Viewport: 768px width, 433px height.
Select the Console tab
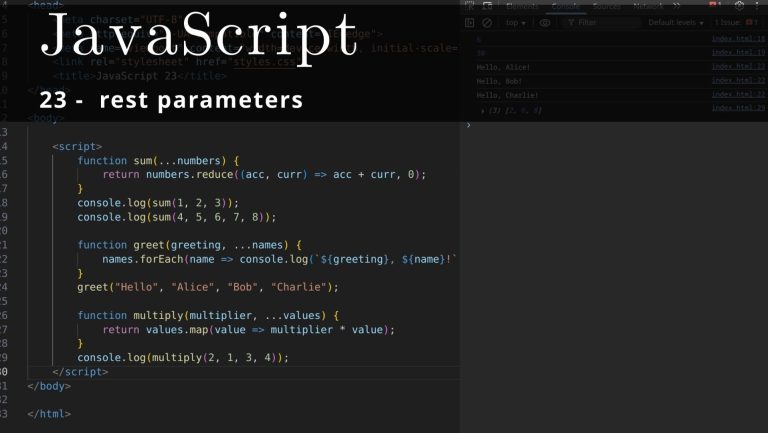tap(565, 6)
